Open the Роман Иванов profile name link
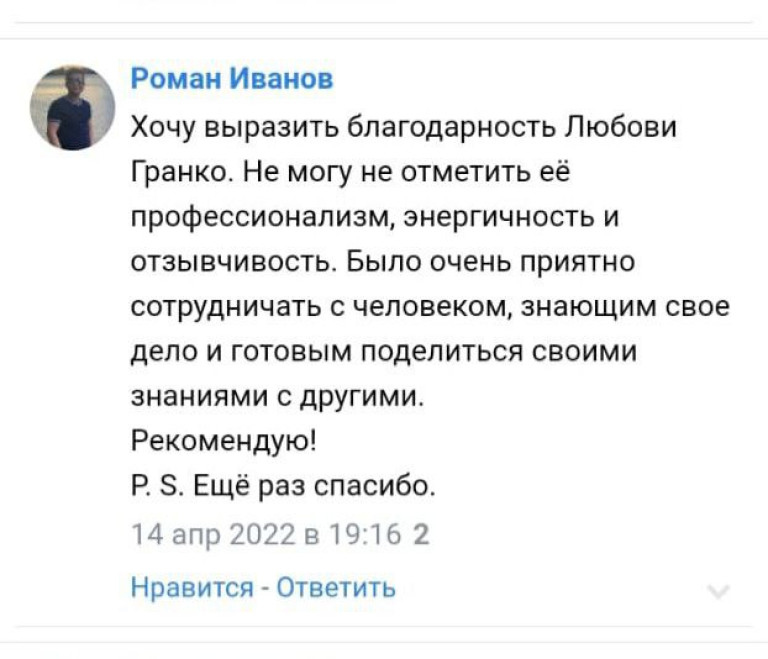Viewport: 768px width, 659px height. click(232, 78)
